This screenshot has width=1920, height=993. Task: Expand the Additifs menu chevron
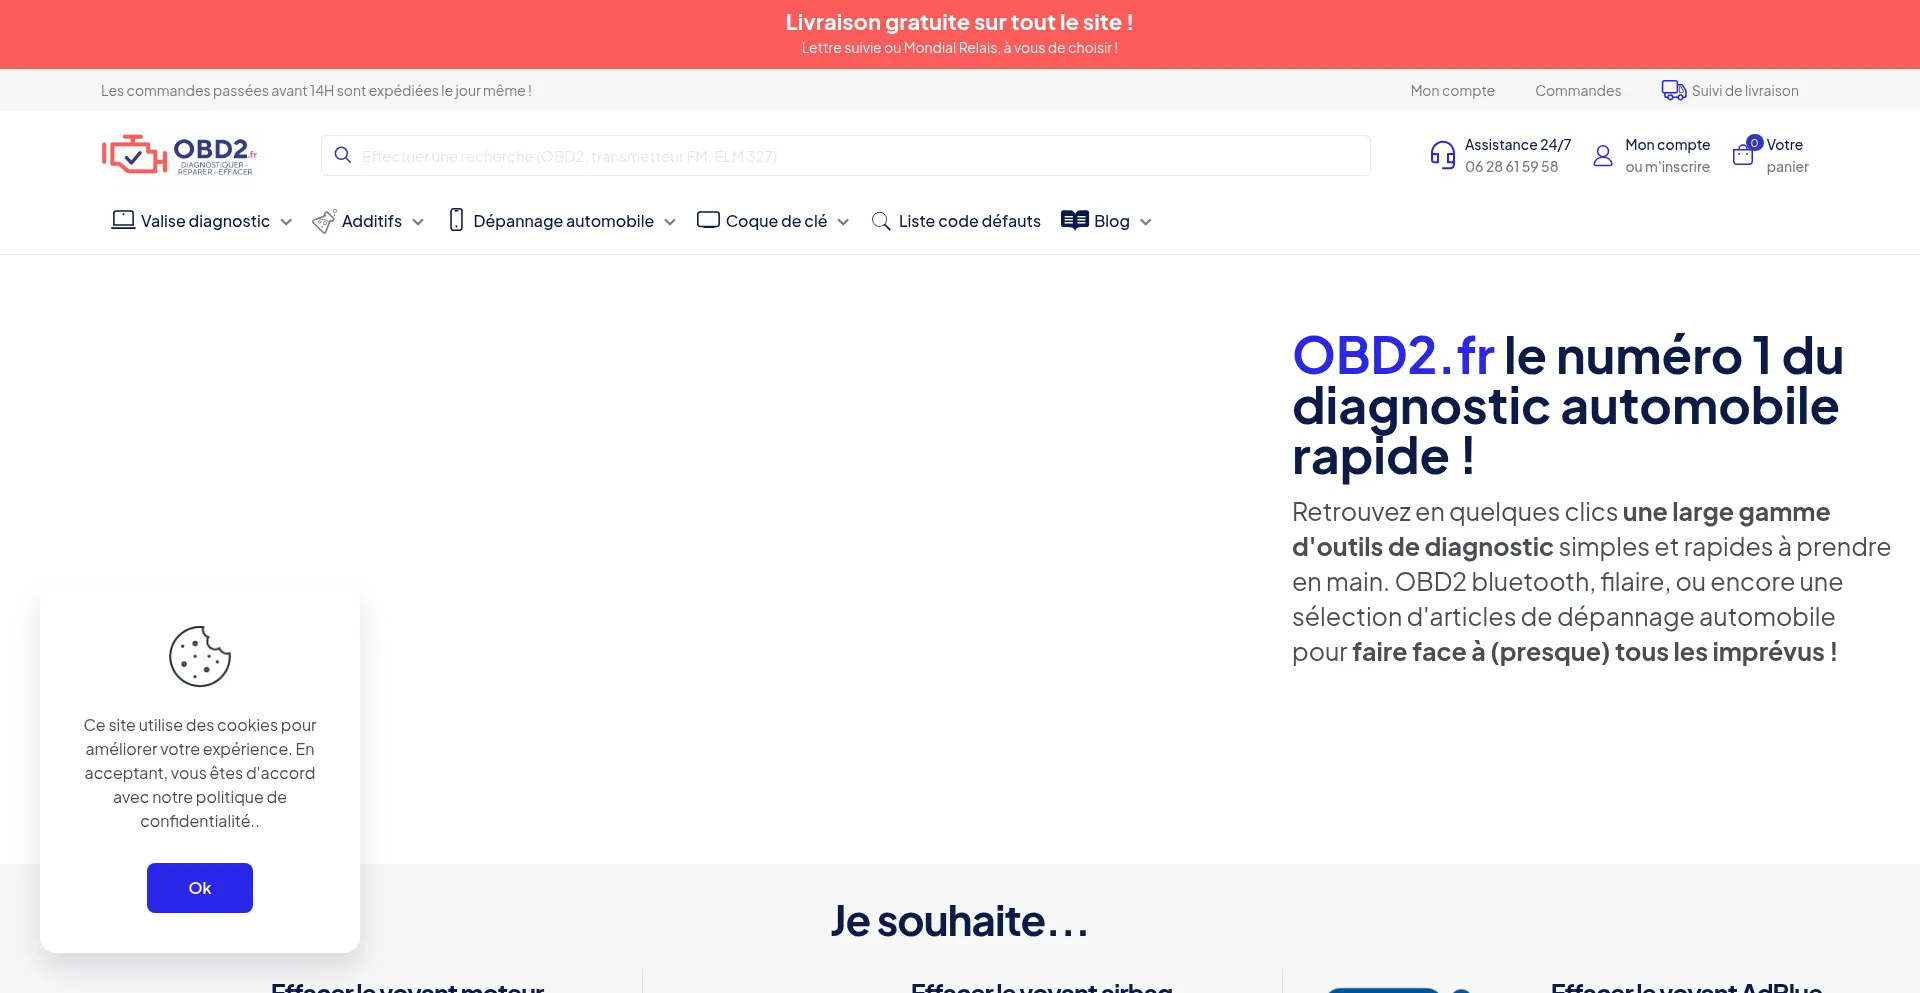click(418, 222)
